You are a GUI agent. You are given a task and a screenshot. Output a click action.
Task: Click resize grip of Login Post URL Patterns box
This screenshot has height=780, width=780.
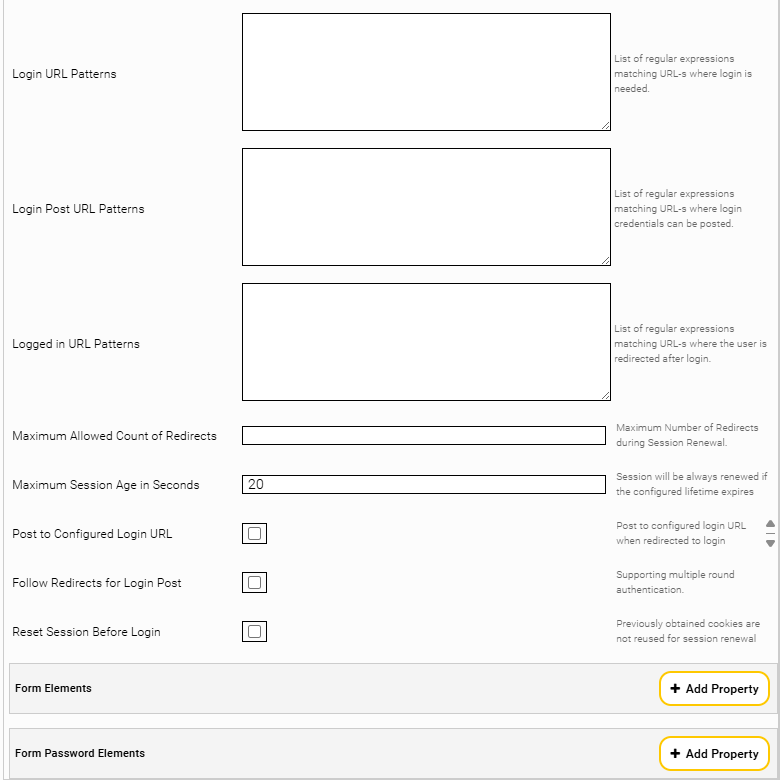coord(605,260)
